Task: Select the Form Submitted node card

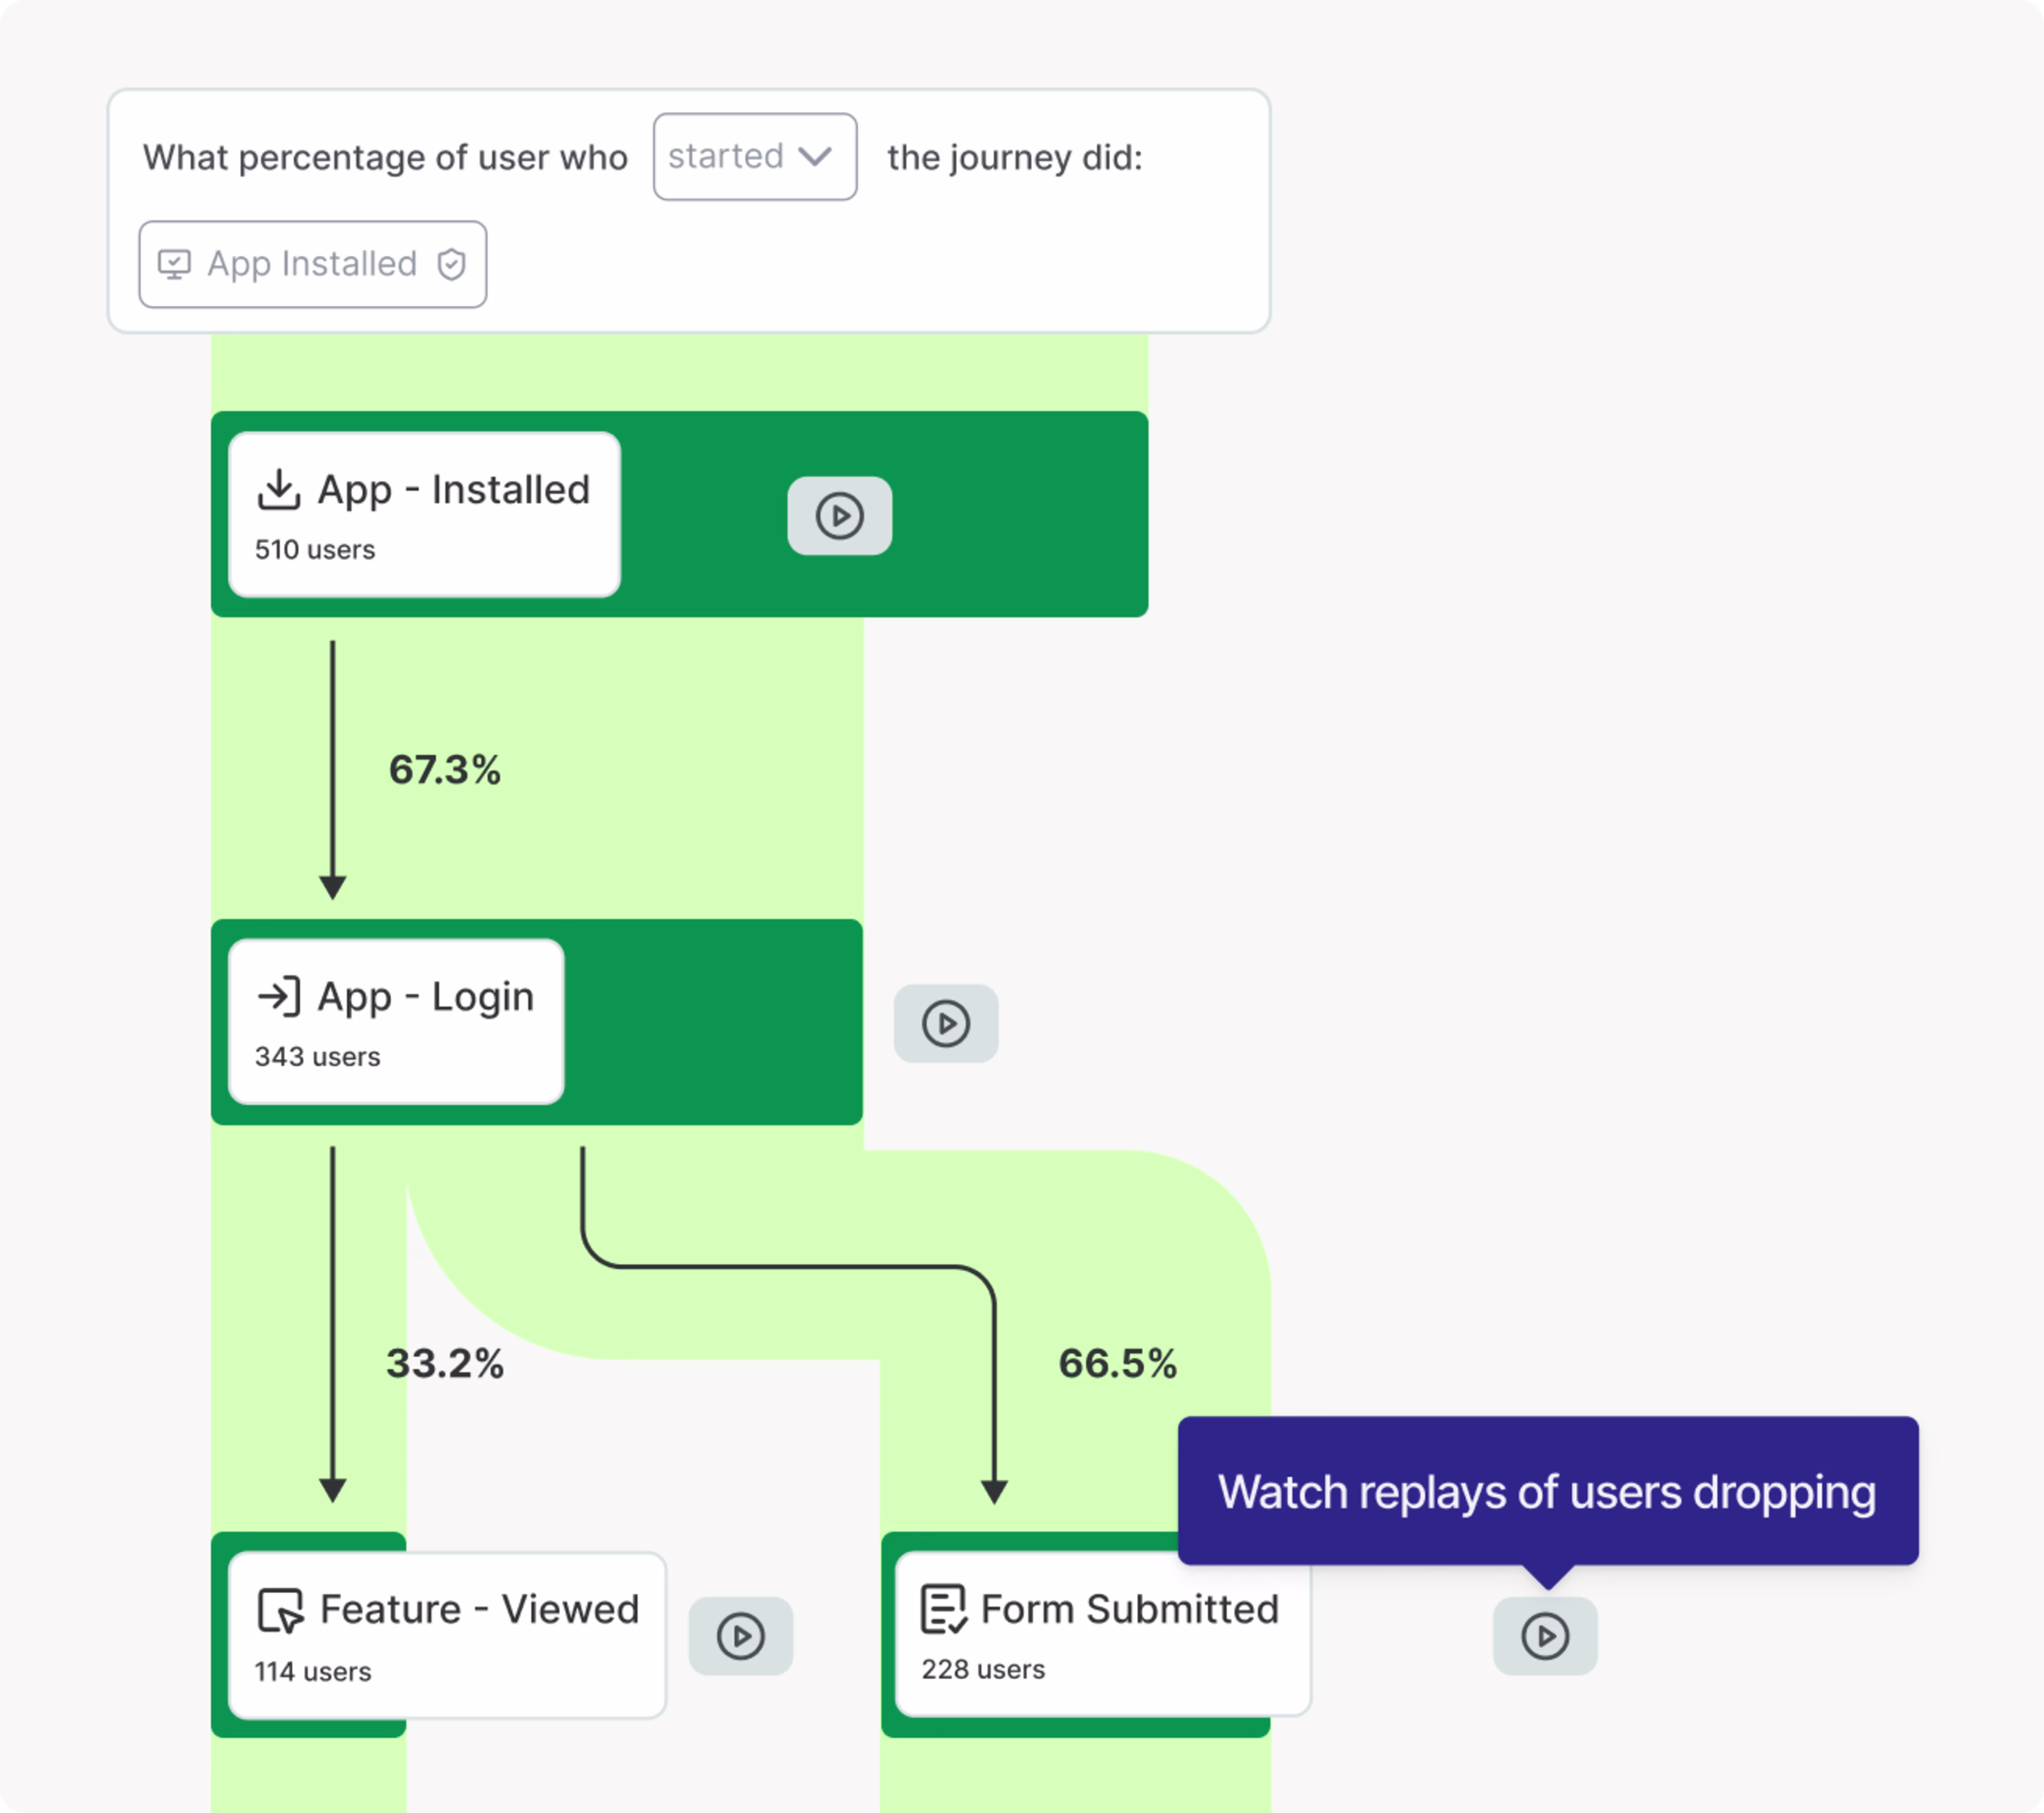Action: coord(1099,1636)
